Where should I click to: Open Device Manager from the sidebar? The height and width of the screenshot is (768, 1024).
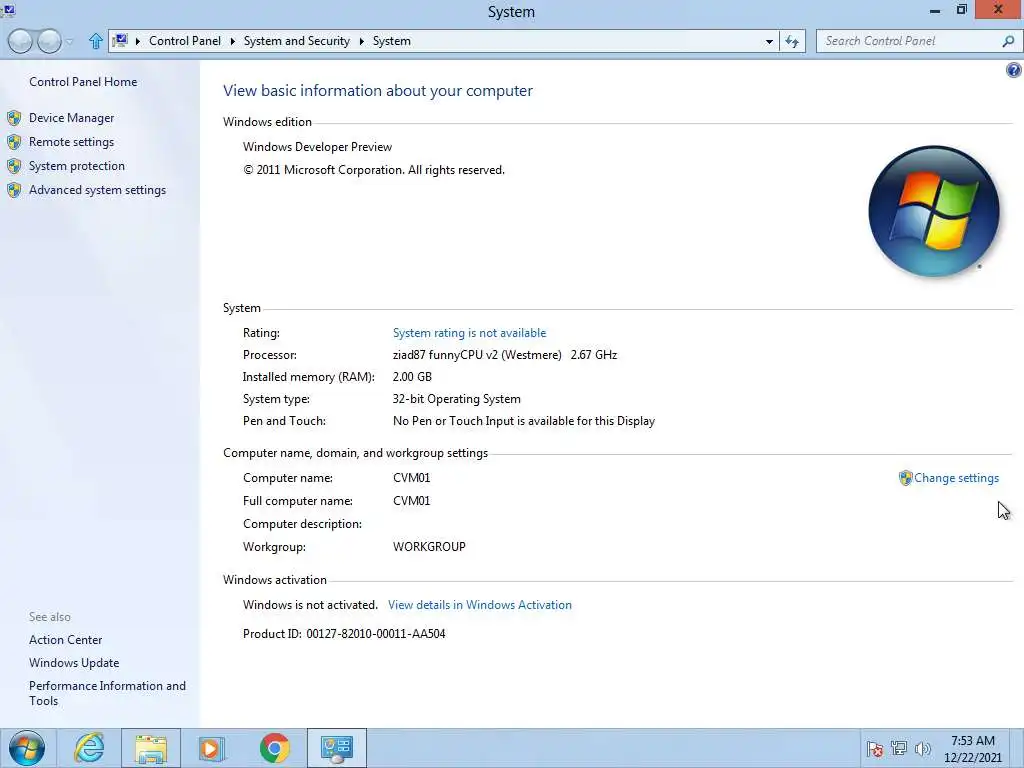click(71, 118)
